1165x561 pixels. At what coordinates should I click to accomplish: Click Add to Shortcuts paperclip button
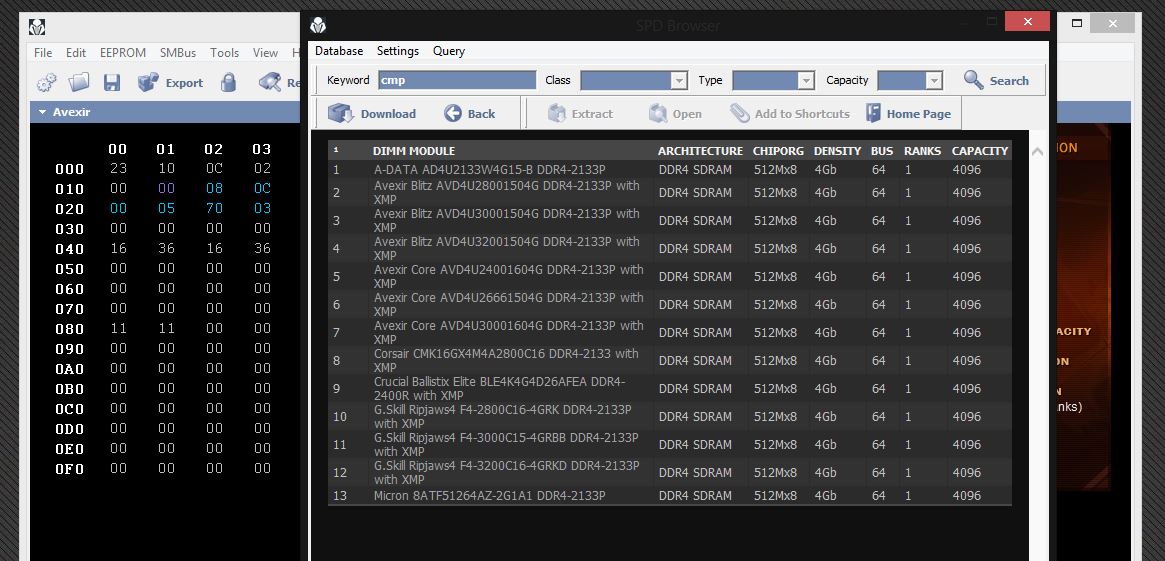pyautogui.click(x=789, y=114)
